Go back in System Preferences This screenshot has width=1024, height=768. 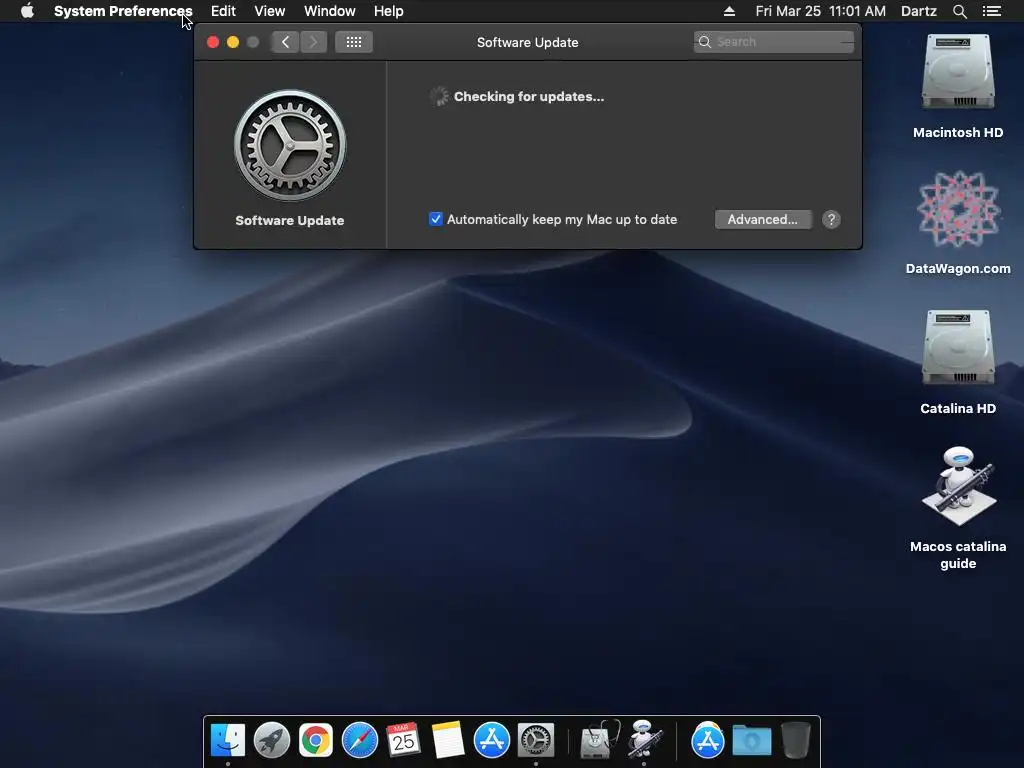(285, 42)
